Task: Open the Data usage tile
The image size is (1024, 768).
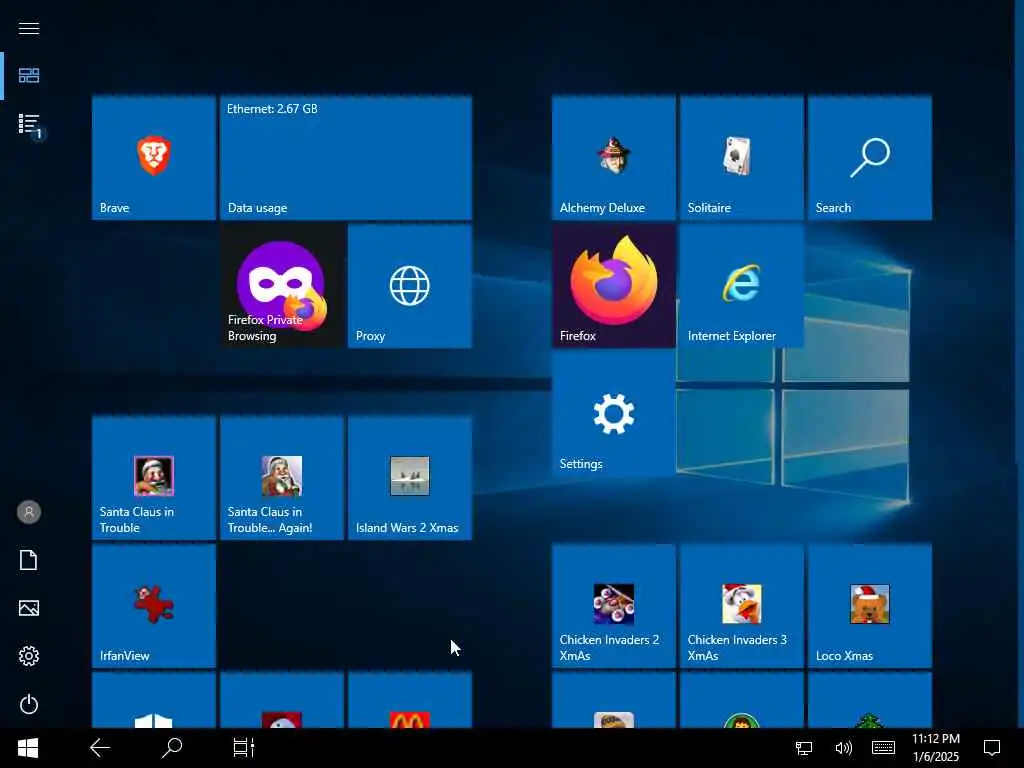Action: pyautogui.click(x=345, y=157)
